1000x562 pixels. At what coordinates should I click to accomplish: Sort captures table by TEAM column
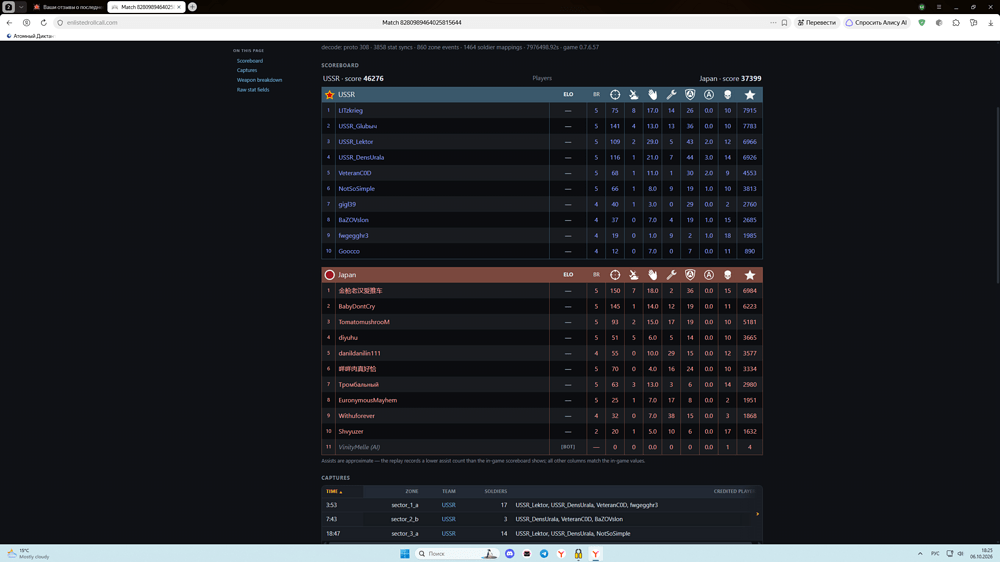pos(448,491)
